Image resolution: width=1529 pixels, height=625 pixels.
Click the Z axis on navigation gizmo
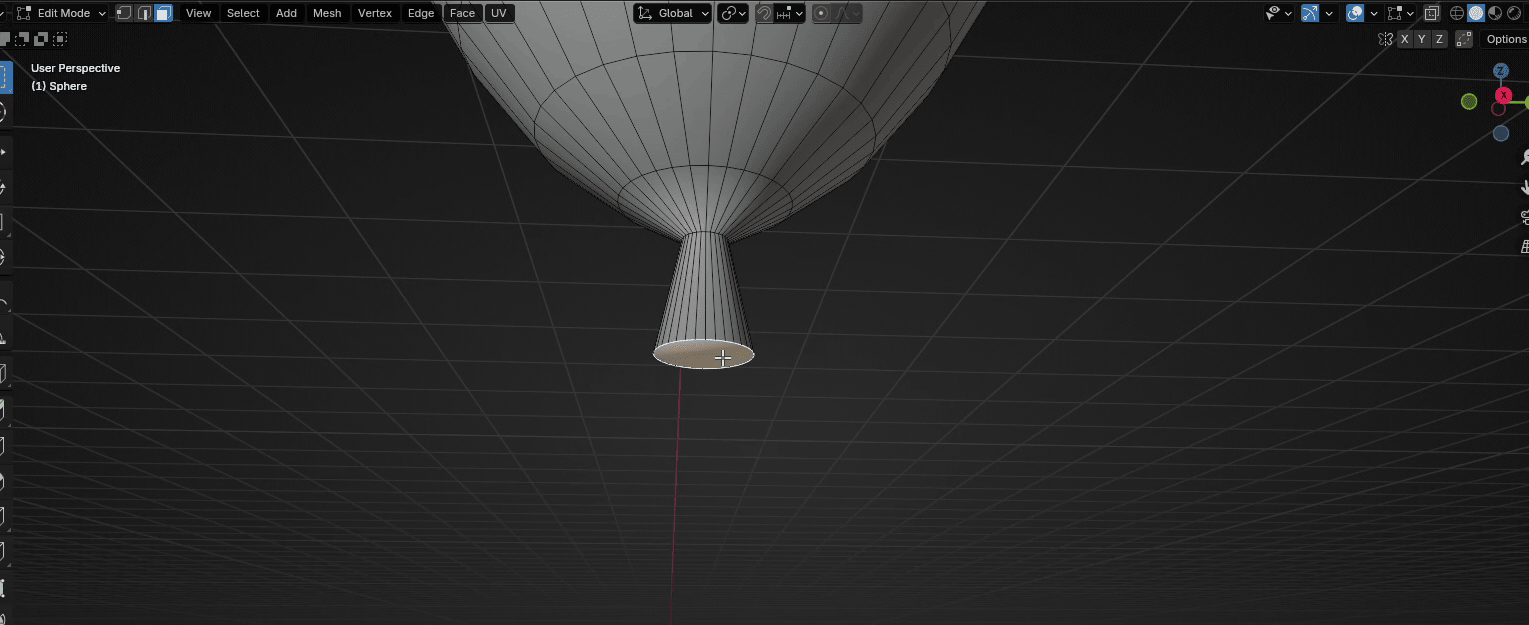pos(1501,71)
